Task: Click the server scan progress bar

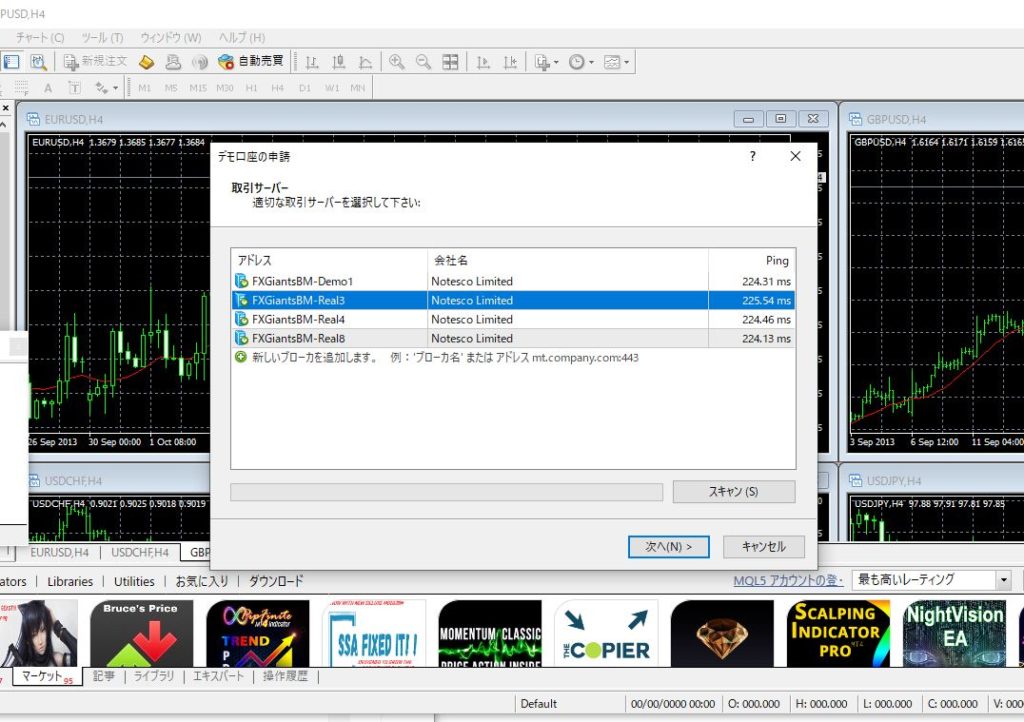Action: (447, 492)
